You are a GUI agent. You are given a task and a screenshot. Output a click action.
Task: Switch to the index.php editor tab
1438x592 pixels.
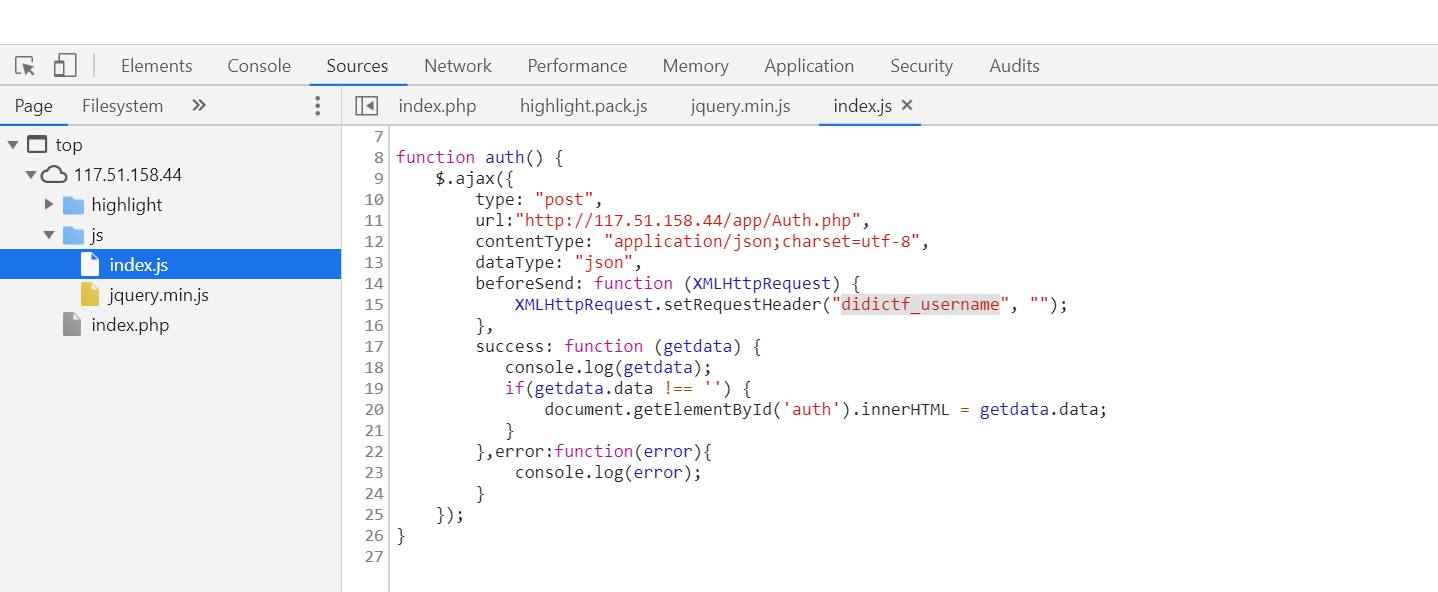pos(437,106)
